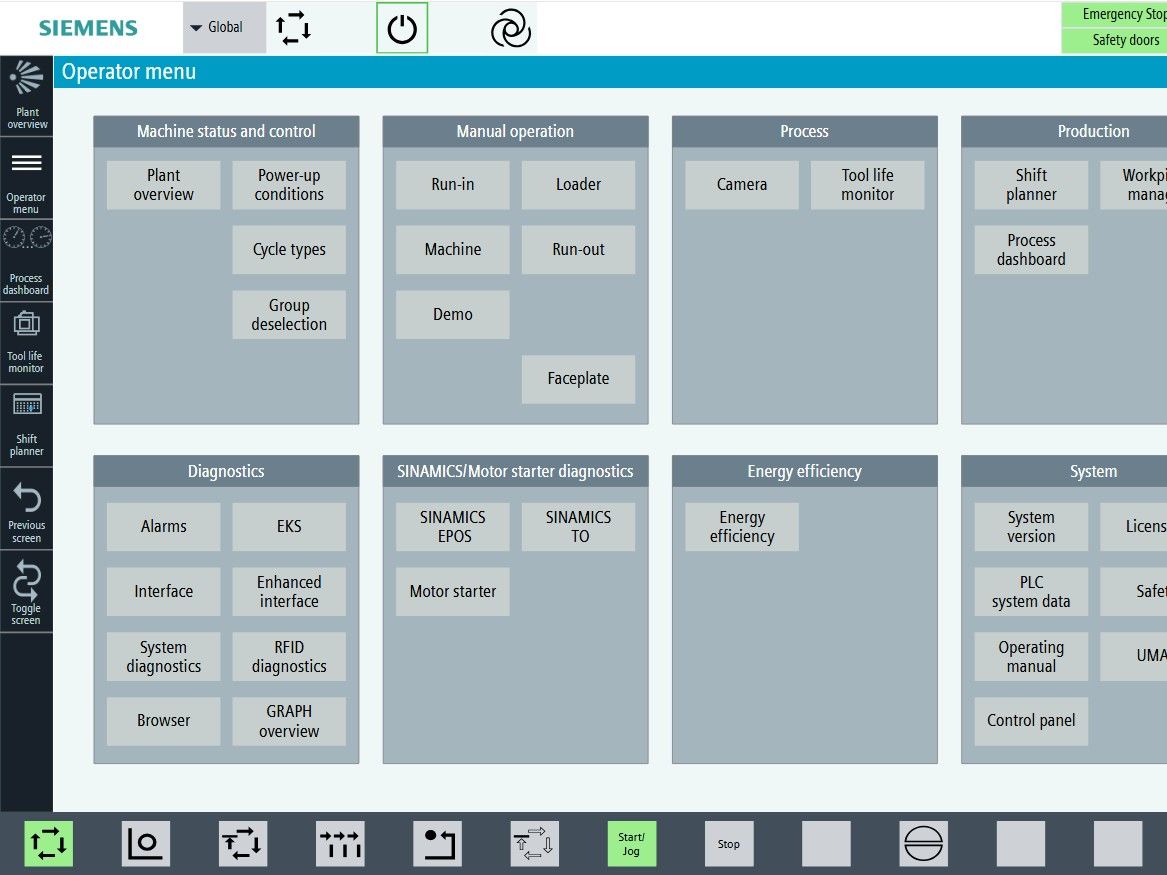Open EKS diagnostics

point(289,527)
